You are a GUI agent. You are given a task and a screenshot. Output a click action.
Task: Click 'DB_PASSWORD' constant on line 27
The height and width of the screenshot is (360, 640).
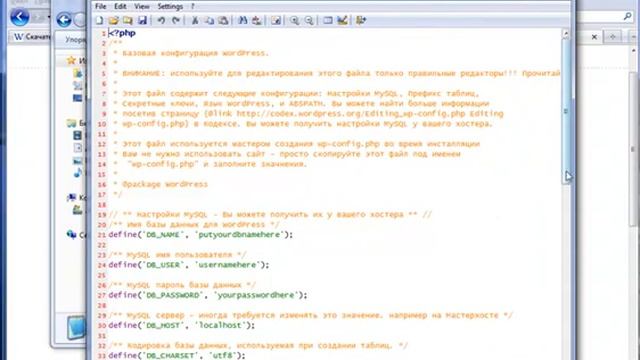tap(172, 295)
